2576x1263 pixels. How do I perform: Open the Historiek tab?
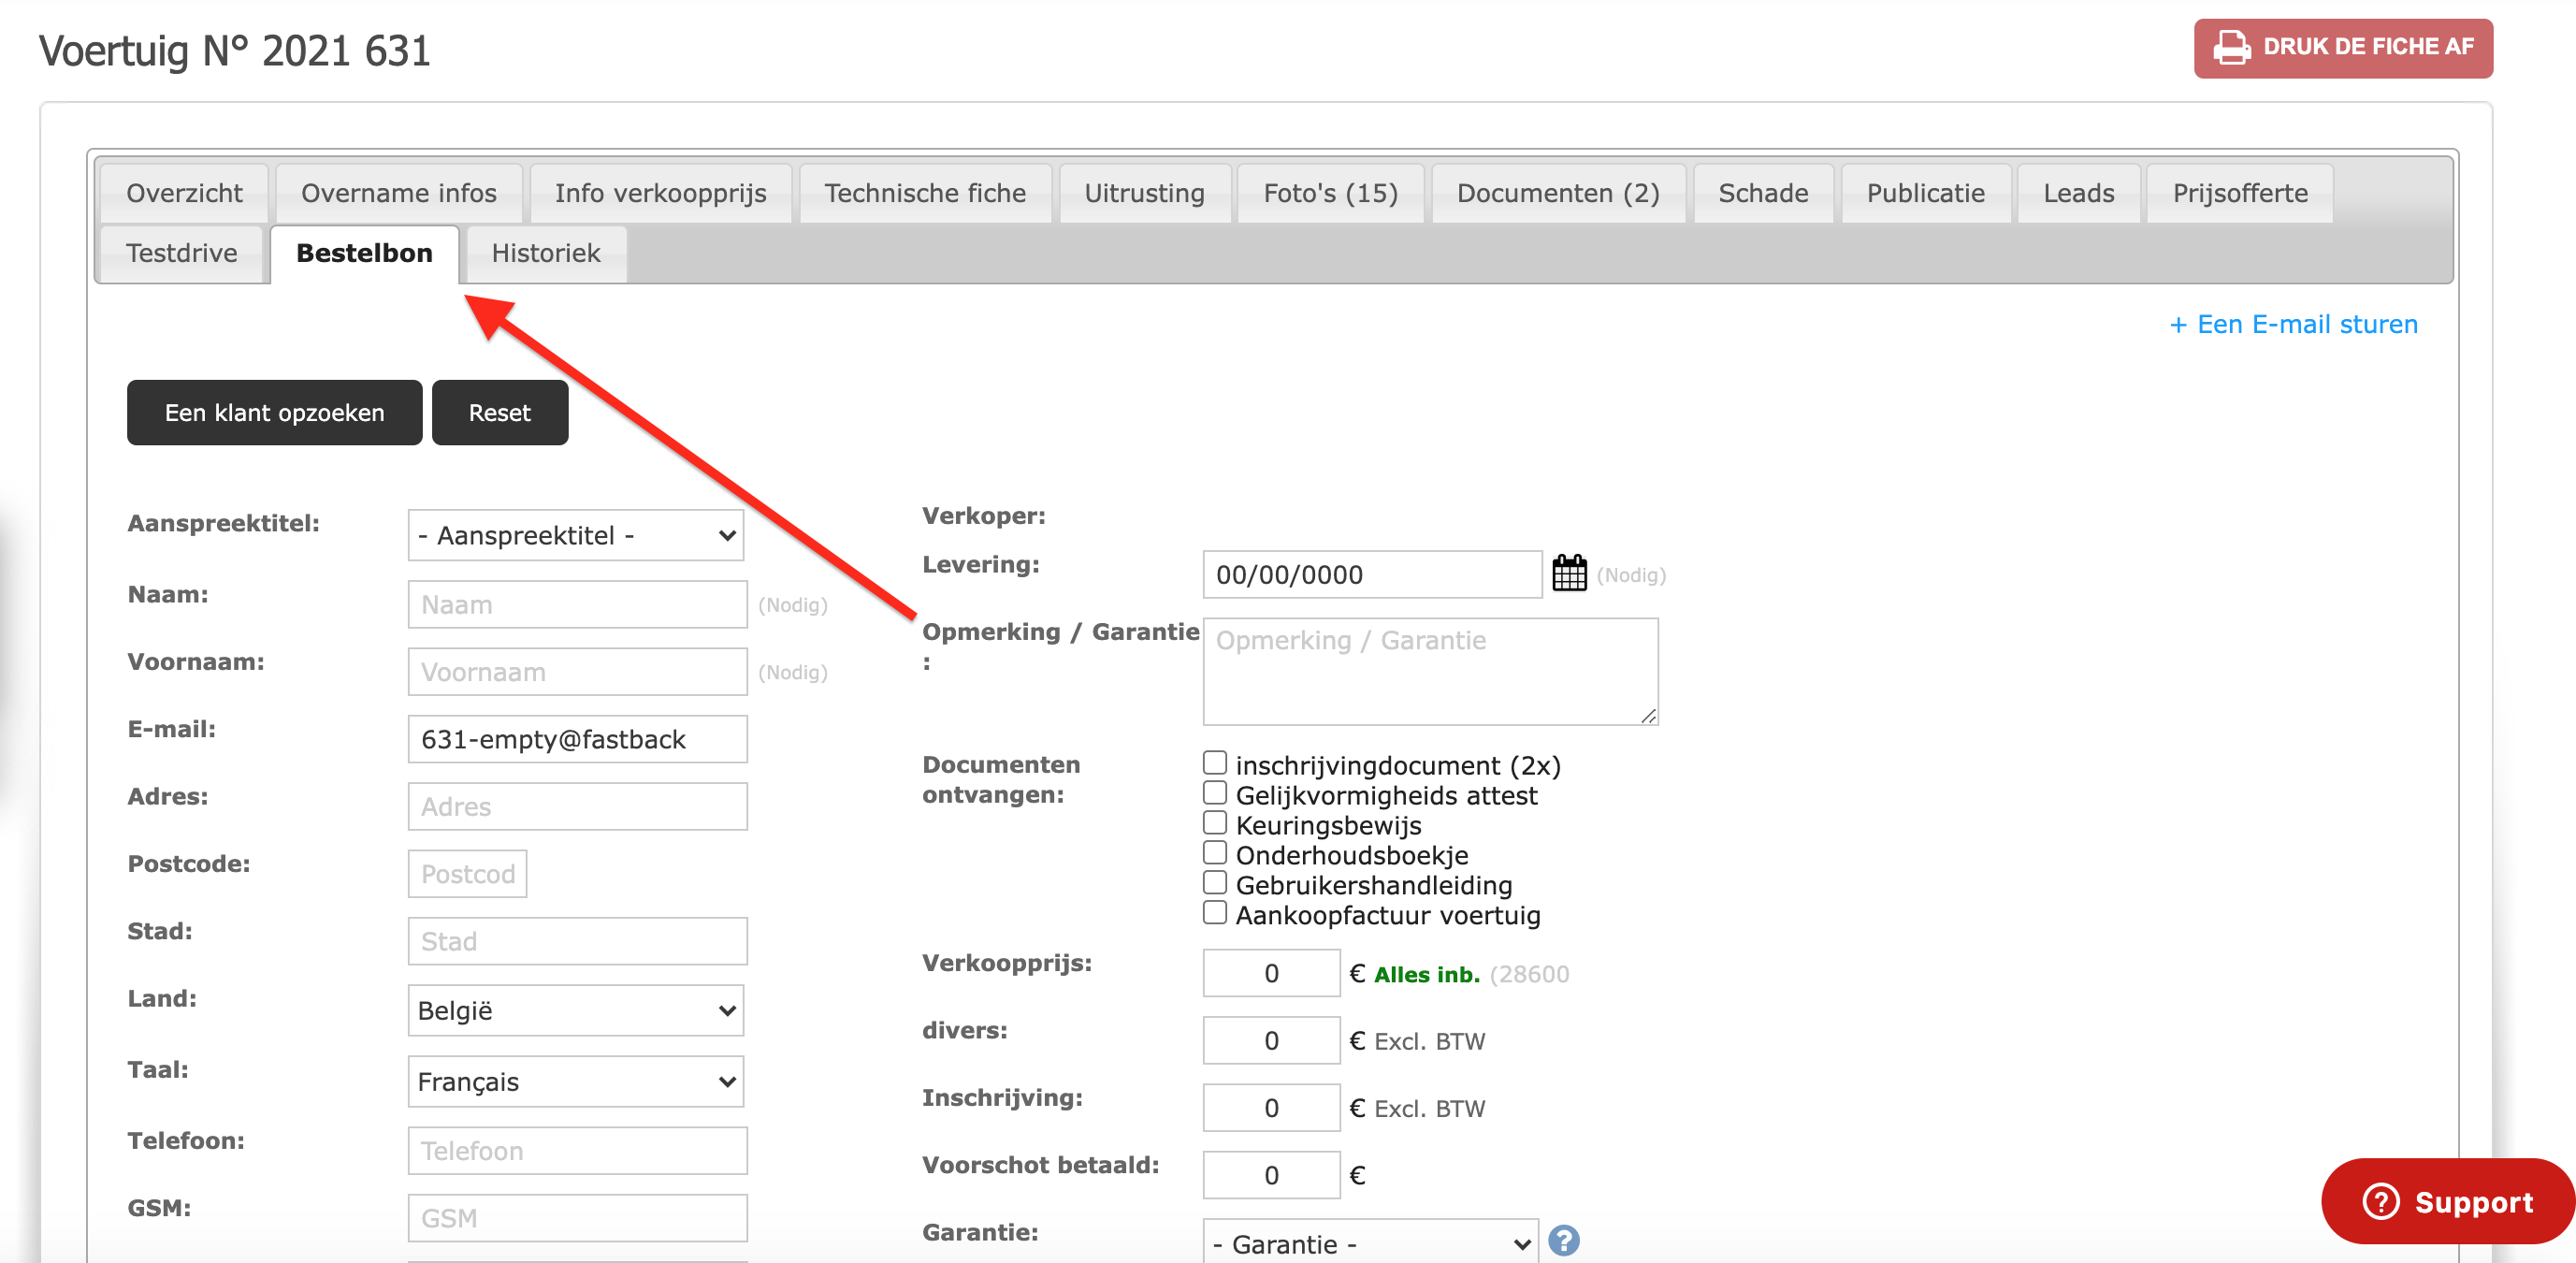click(x=546, y=253)
